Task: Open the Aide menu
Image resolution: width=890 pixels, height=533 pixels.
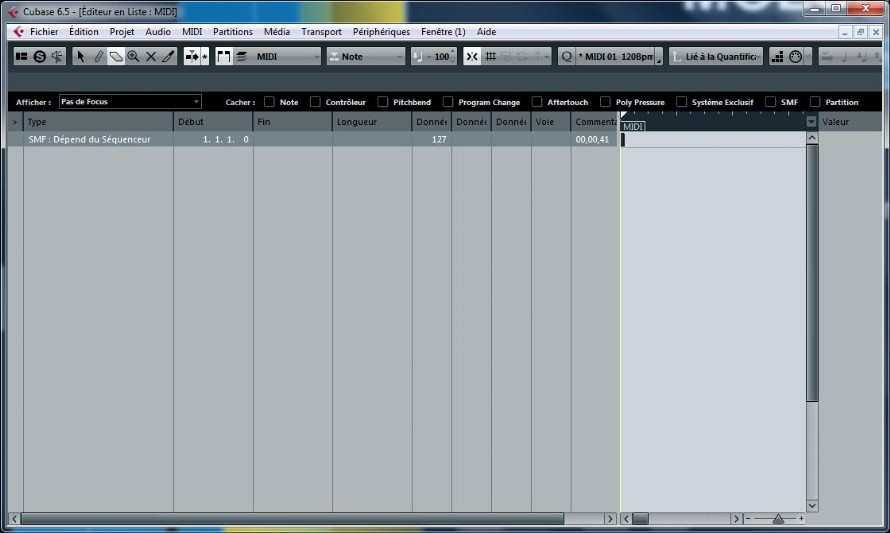Action: pyautogui.click(x=486, y=32)
